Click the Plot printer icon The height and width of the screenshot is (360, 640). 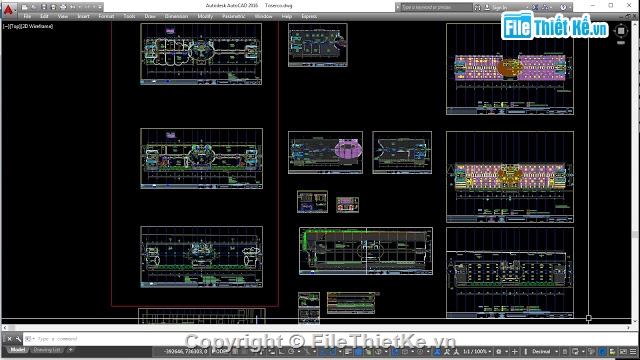click(63, 7)
